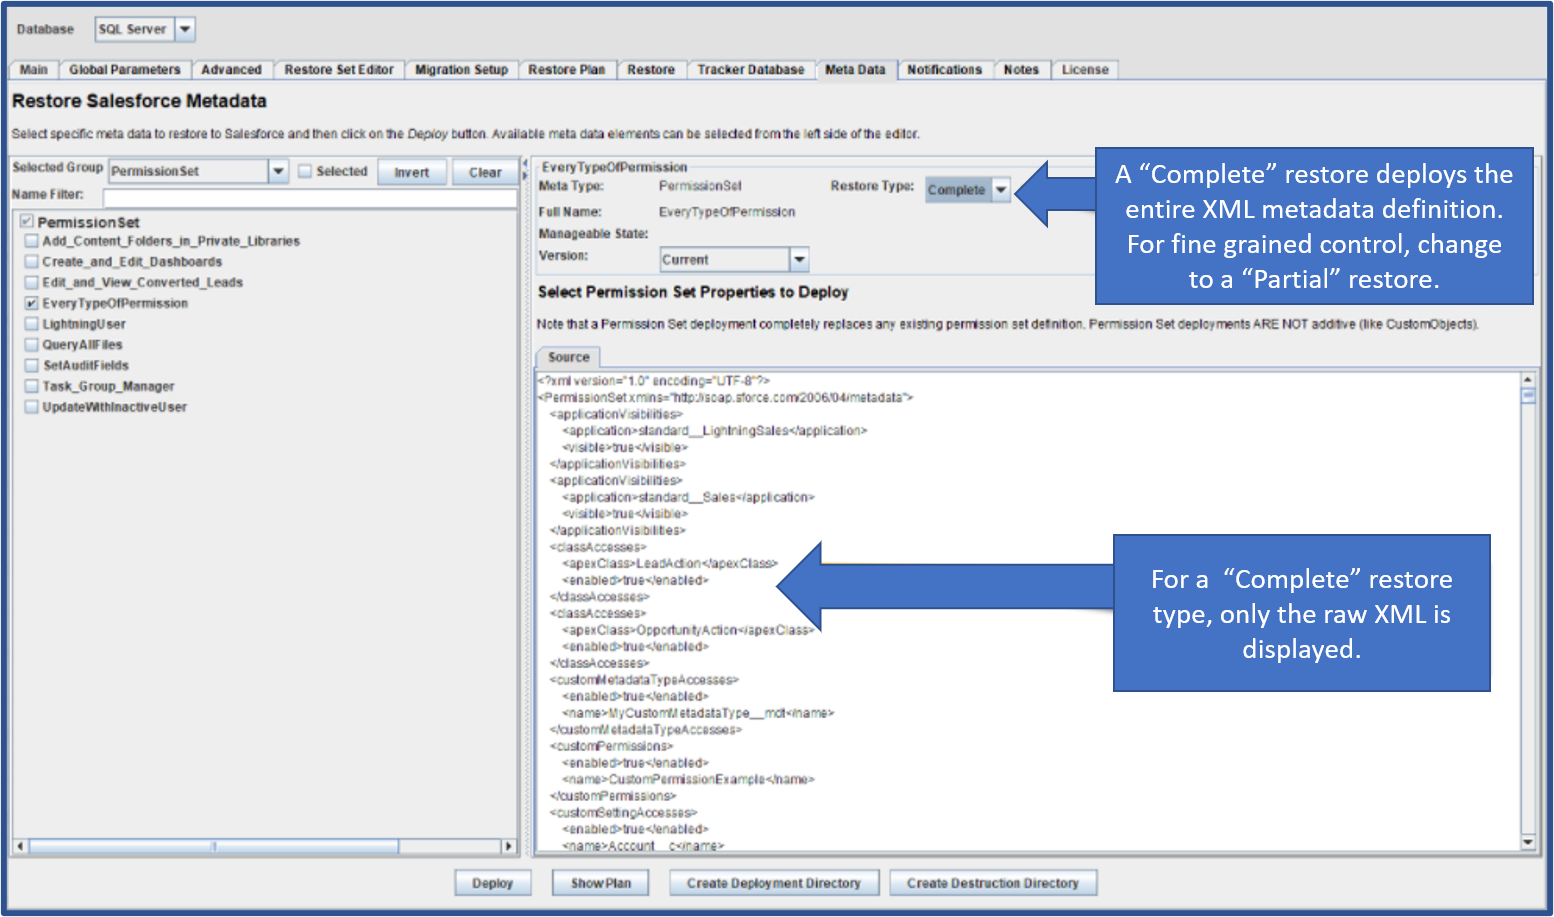Click the right arrow of list horizontal scrollbar
Screen dimensions: 1554x917
tap(508, 846)
